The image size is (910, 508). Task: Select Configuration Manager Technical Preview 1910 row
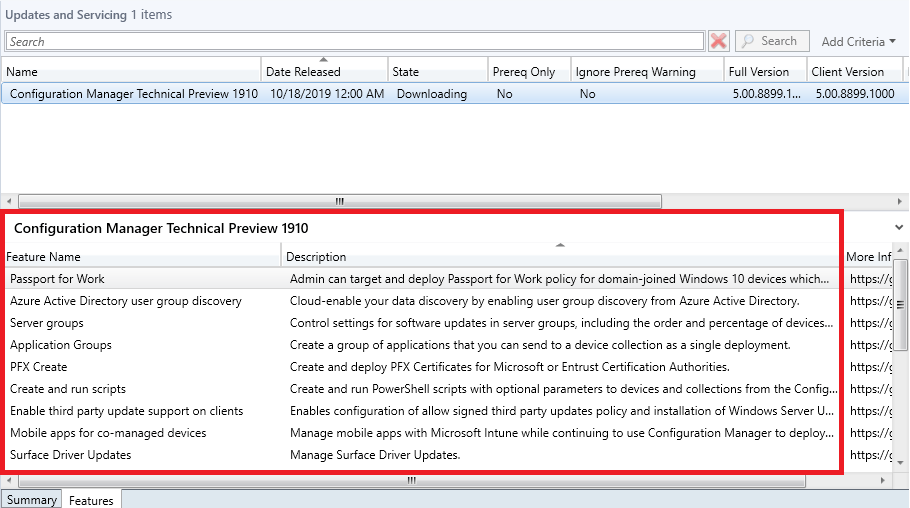click(x=133, y=94)
